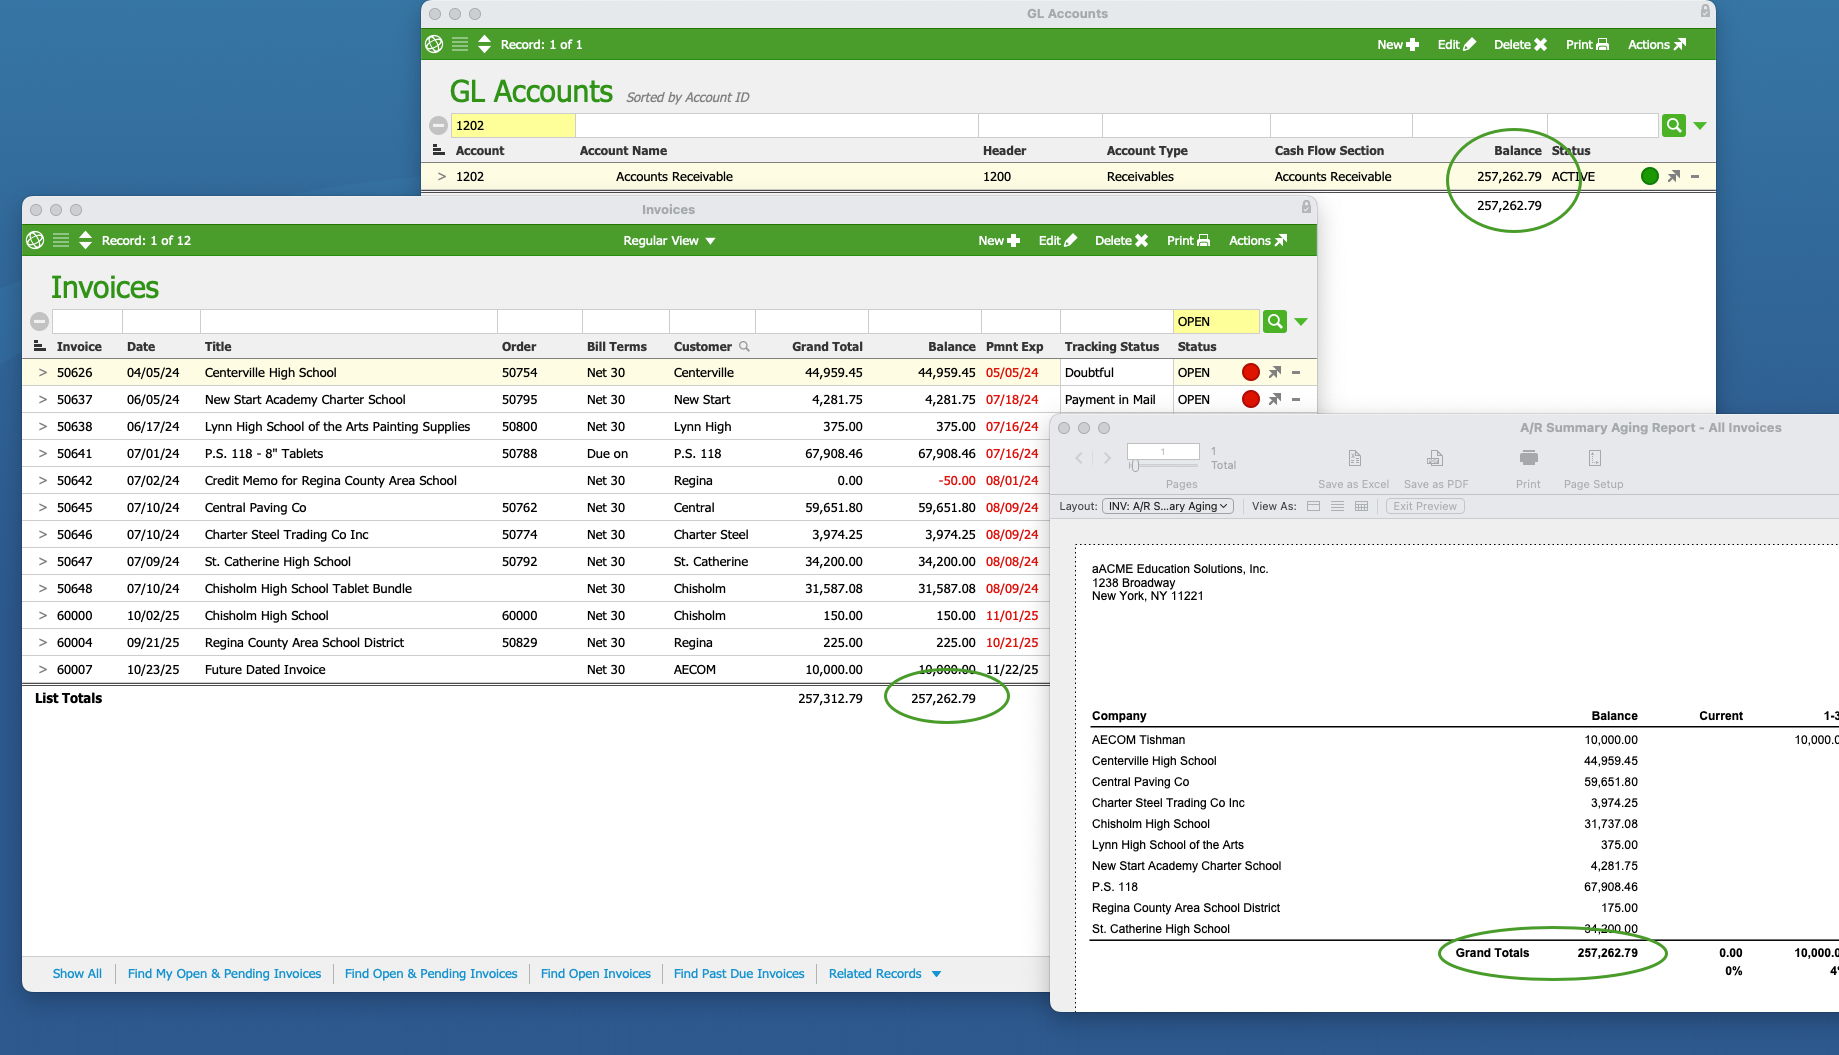Toggle red status dot for invoice 50637

1250,399
